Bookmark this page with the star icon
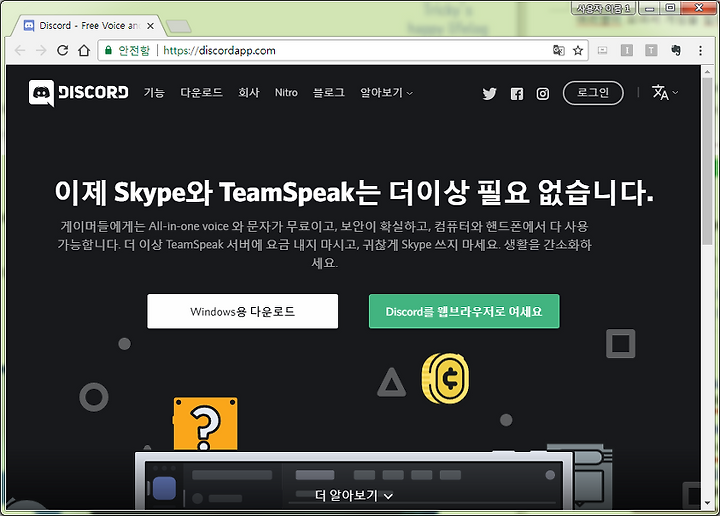The image size is (720, 516). tap(578, 50)
